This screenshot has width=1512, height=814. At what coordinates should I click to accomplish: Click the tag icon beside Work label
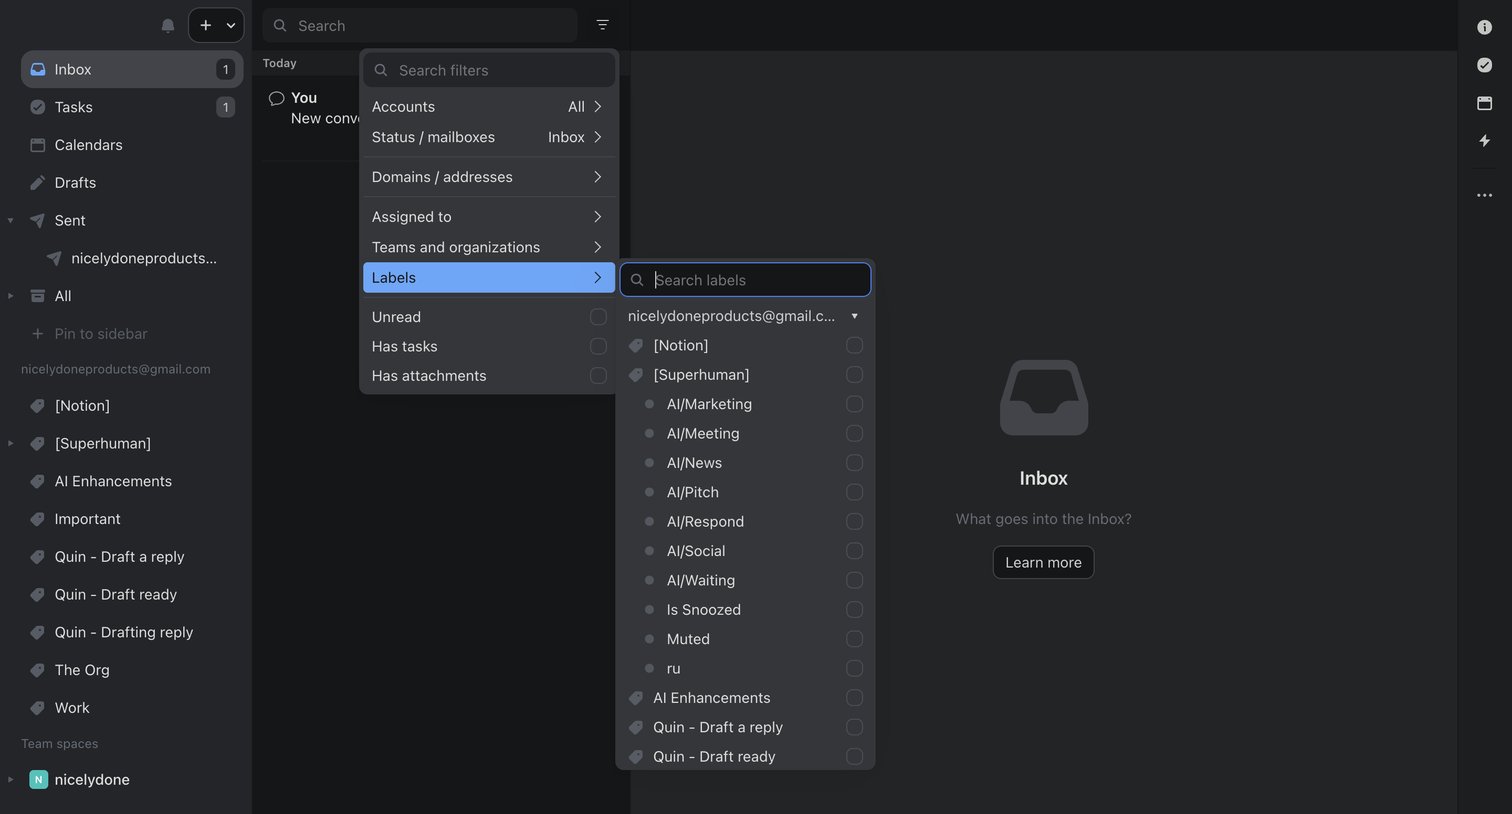click(x=38, y=708)
